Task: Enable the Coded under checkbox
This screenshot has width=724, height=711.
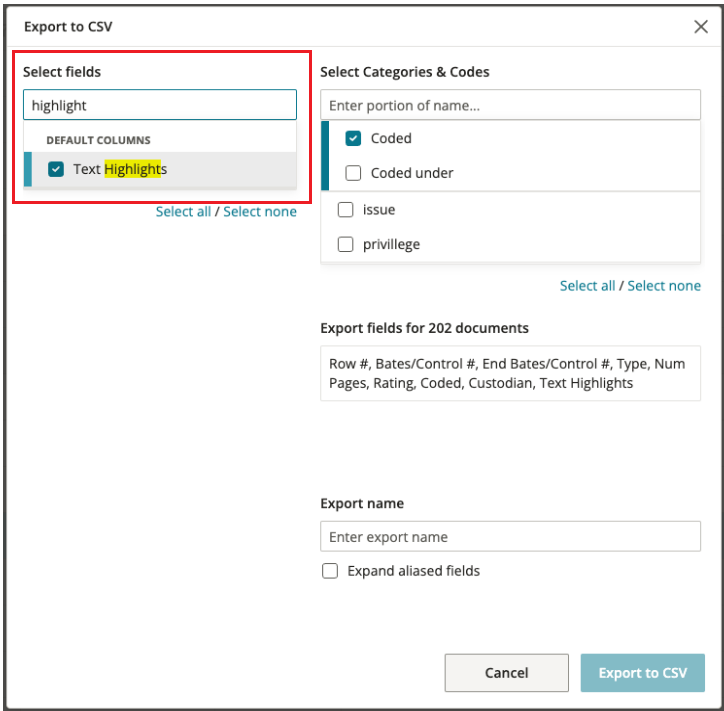Action: click(x=353, y=173)
